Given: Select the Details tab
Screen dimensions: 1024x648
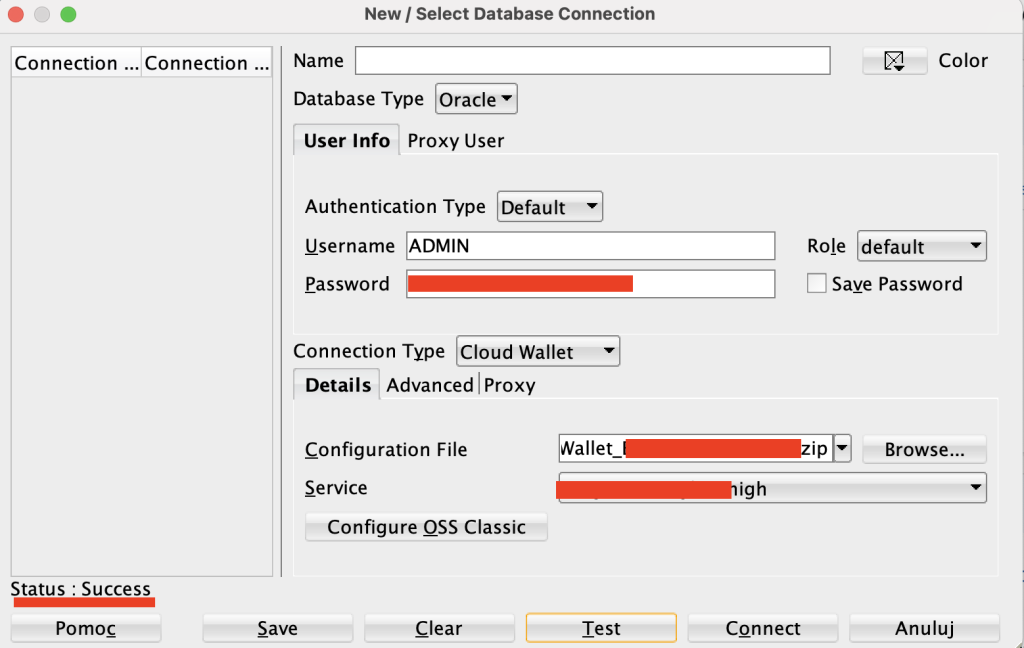Looking at the screenshot, I should (x=337, y=385).
